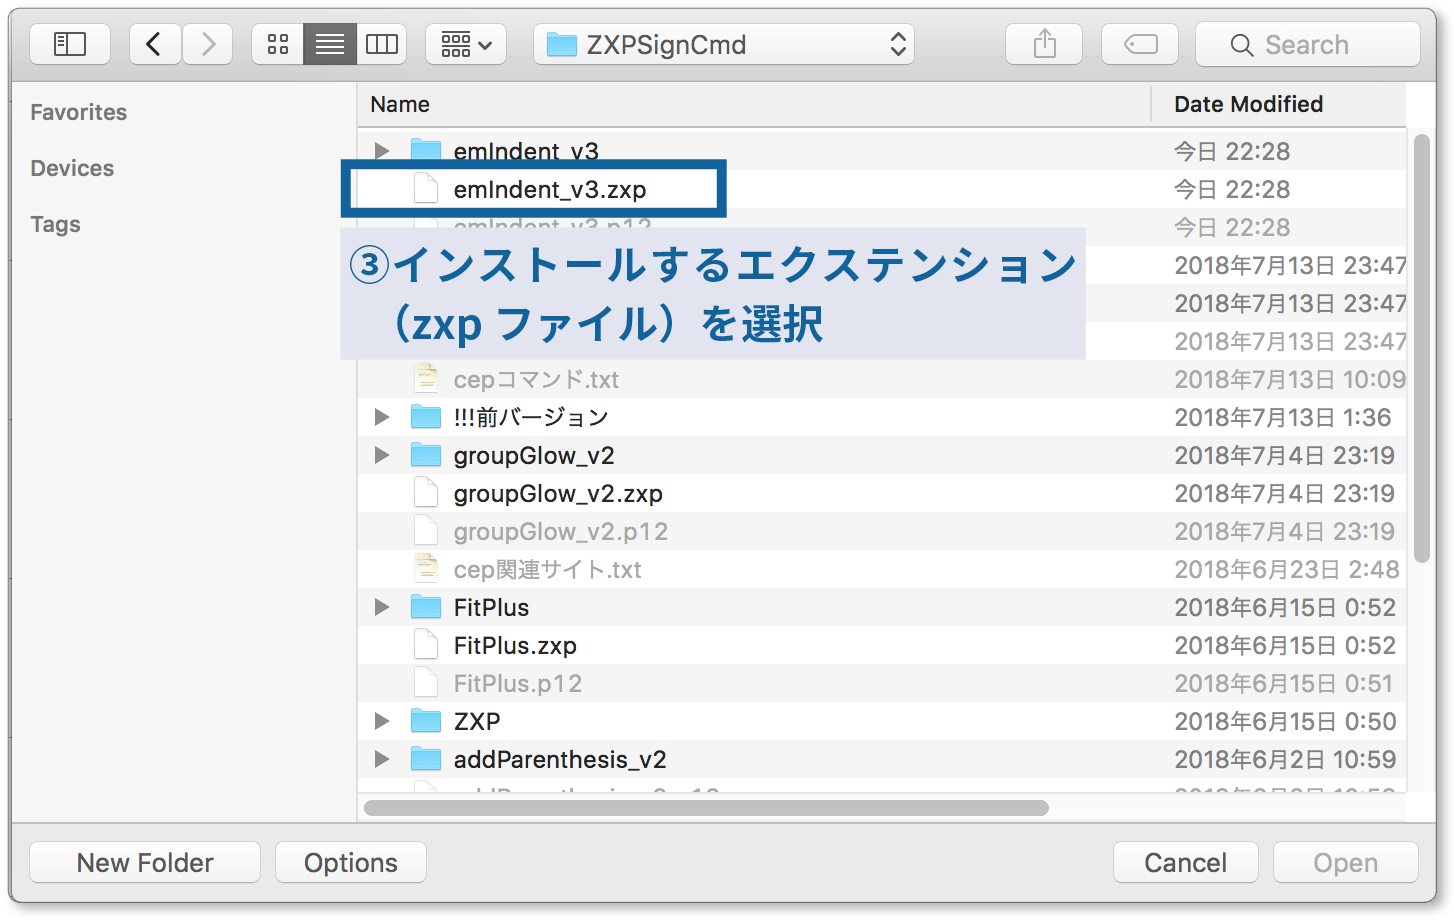
Task: Click the forward navigation arrow
Action: (207, 43)
